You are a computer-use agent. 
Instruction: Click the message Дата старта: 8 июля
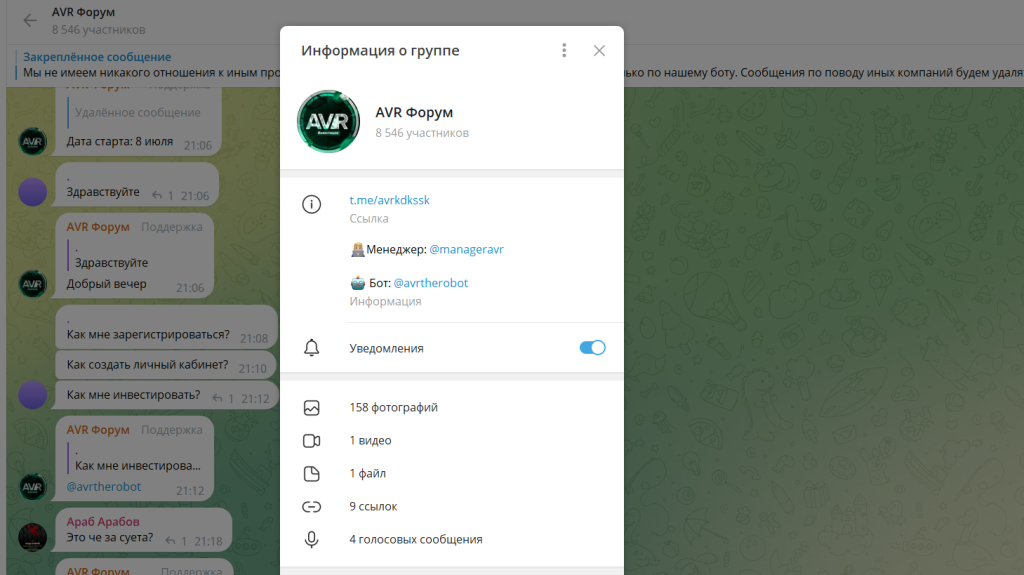[x=120, y=141]
